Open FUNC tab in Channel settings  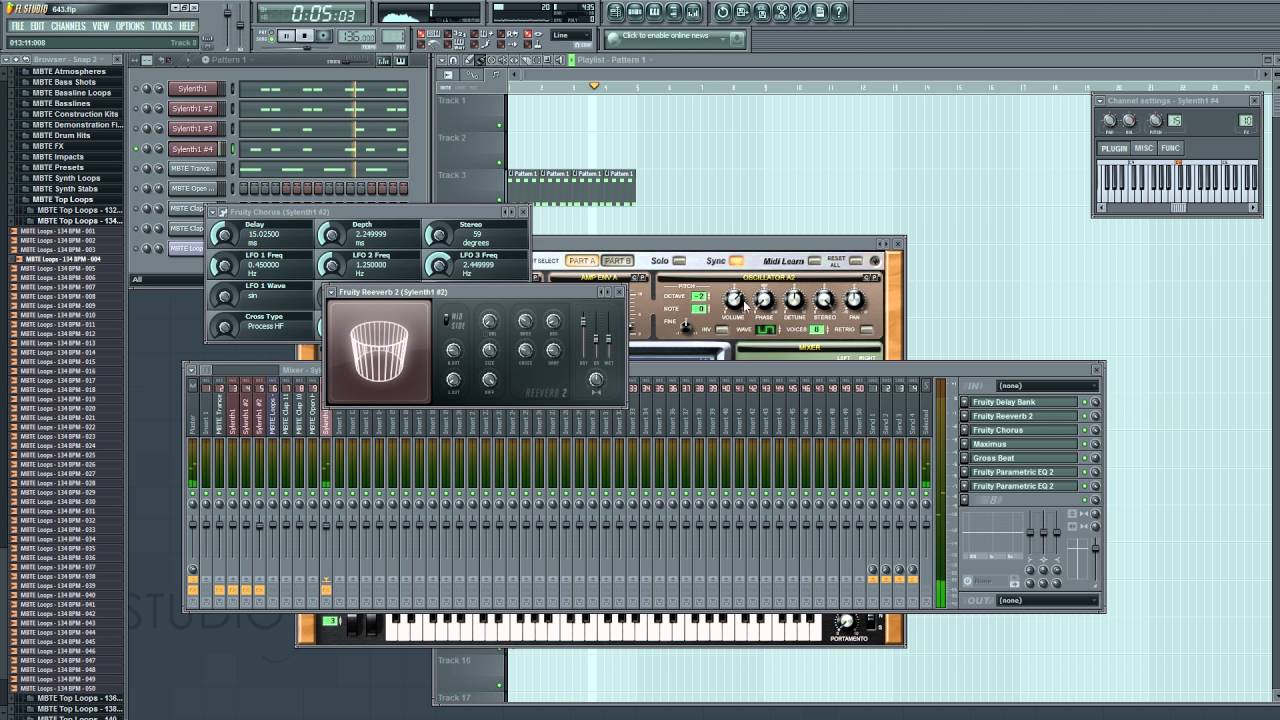pyautogui.click(x=1170, y=148)
